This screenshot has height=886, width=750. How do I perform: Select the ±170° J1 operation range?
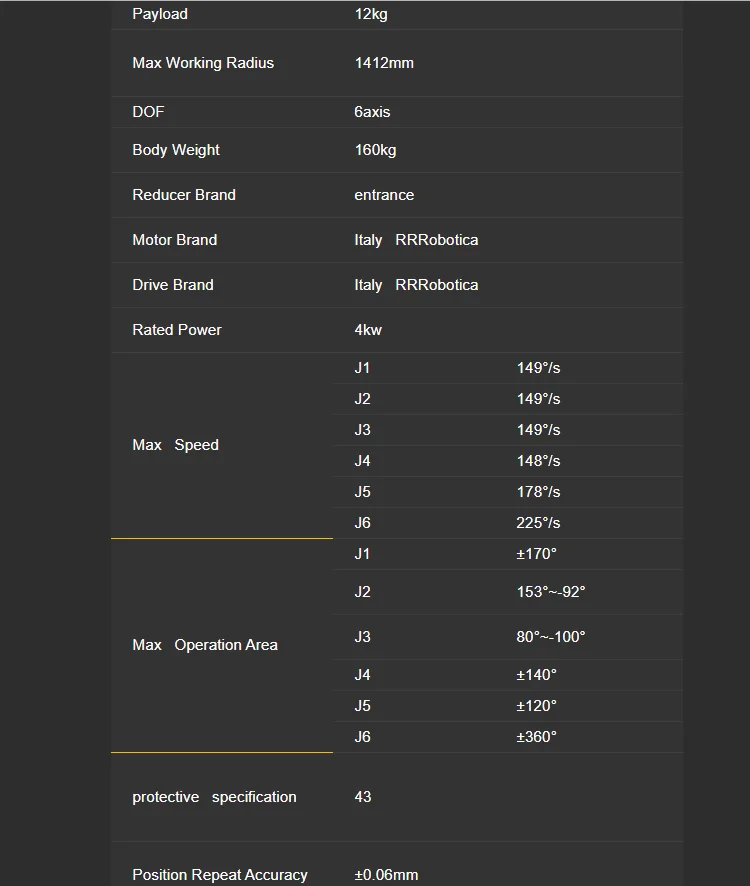click(537, 554)
